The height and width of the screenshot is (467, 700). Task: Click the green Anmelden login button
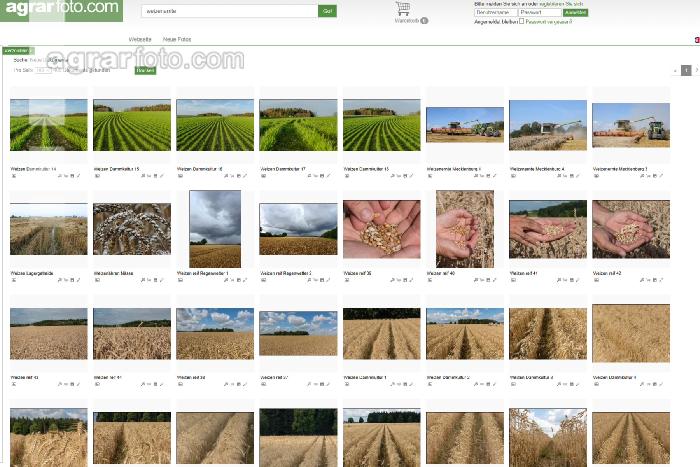coord(575,13)
